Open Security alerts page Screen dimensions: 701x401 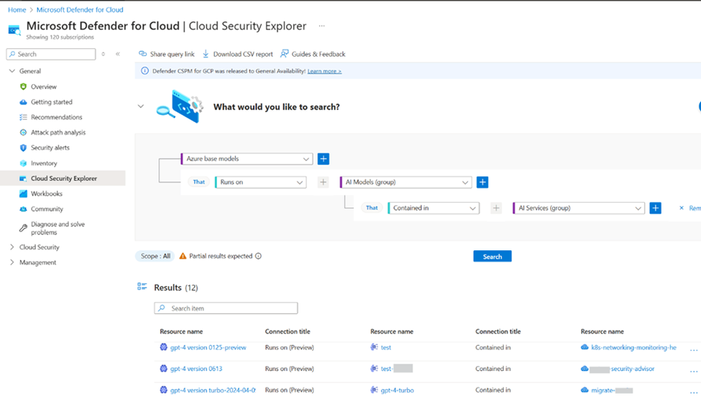(x=50, y=148)
